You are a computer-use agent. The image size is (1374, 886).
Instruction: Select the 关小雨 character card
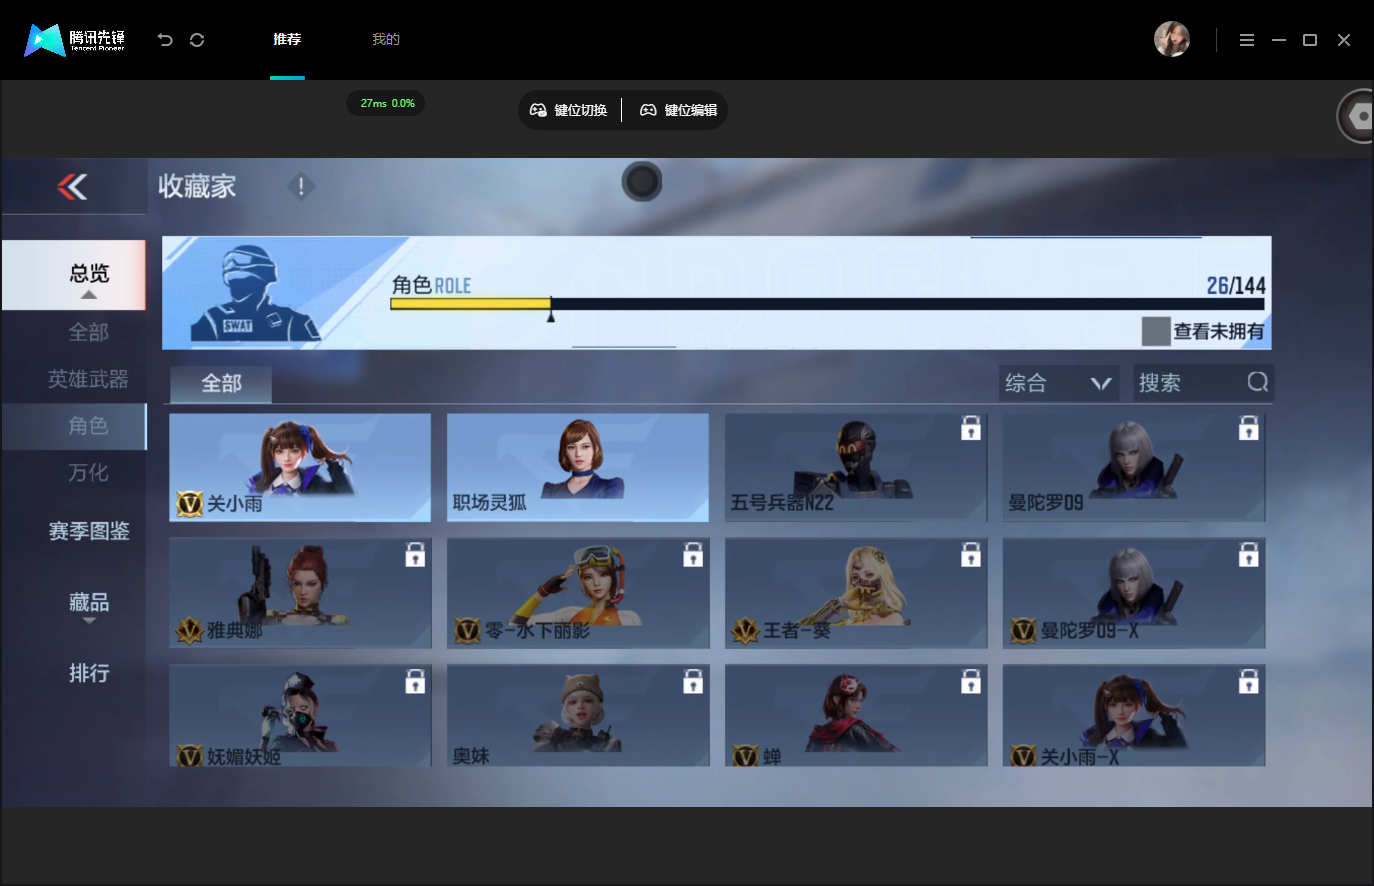(x=300, y=467)
